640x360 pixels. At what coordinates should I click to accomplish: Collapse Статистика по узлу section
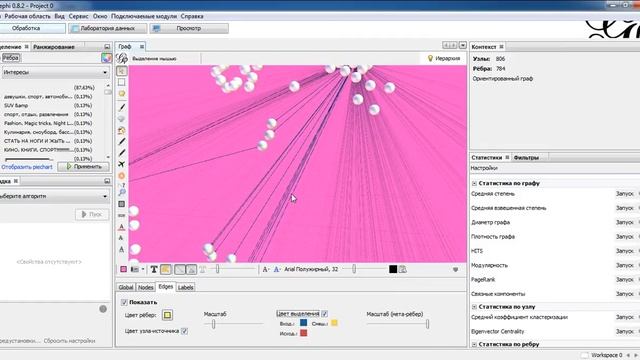474,307
